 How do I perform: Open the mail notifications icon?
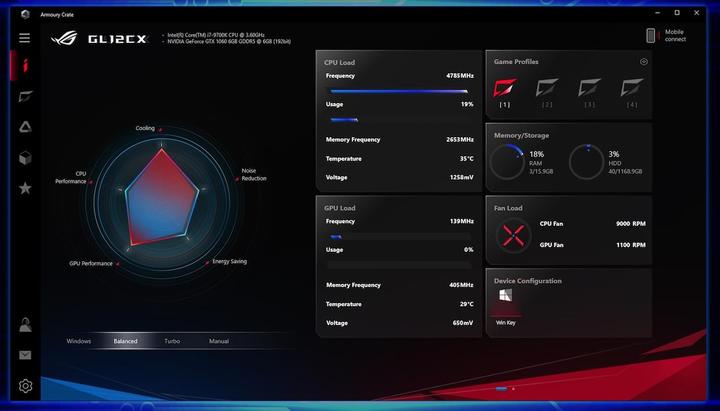click(x=25, y=355)
